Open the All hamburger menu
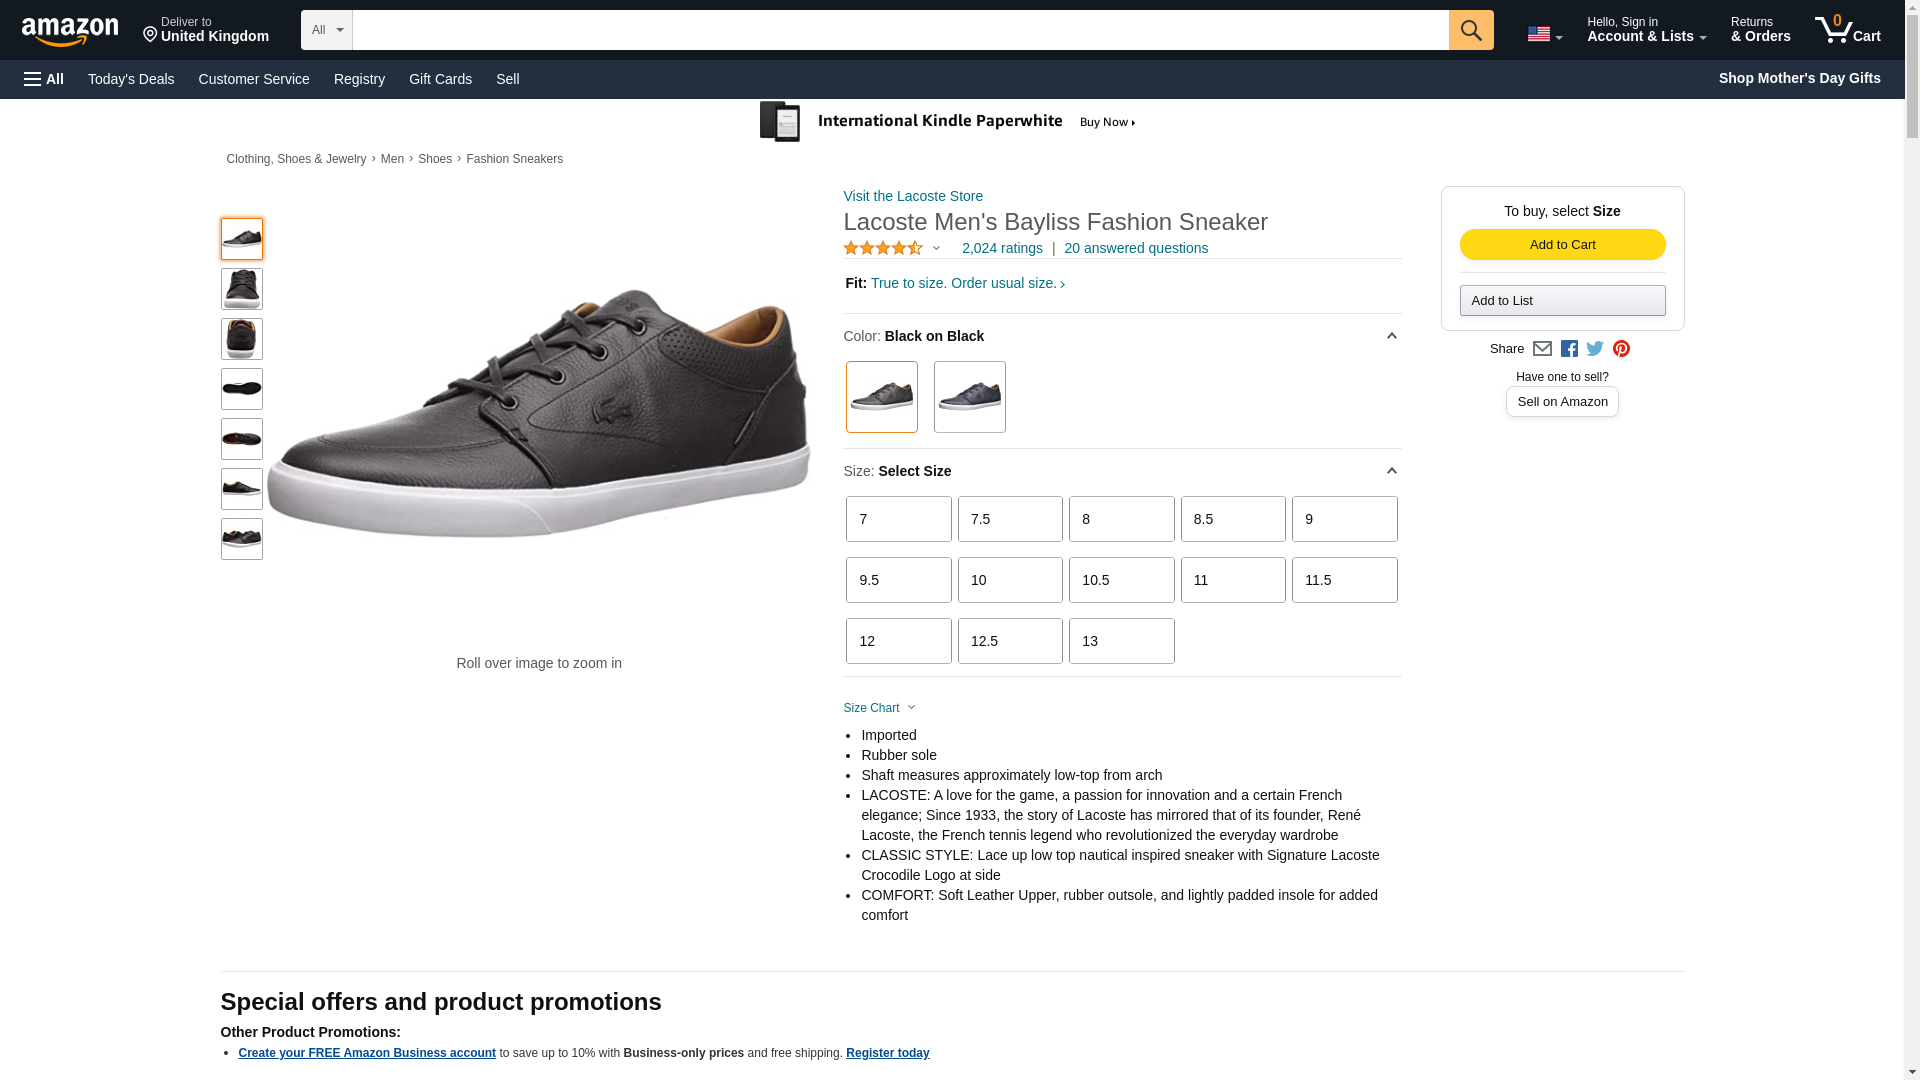 tap(44, 79)
